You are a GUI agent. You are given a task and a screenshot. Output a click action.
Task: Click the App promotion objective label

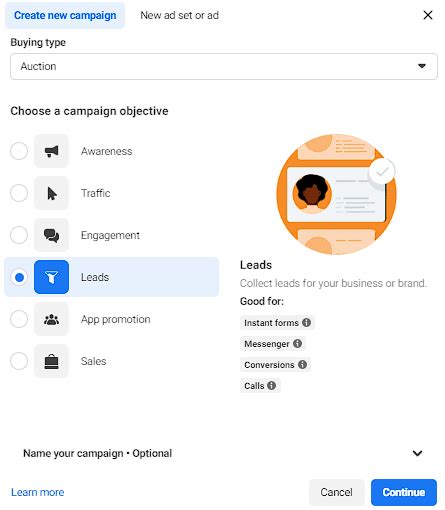click(x=115, y=319)
